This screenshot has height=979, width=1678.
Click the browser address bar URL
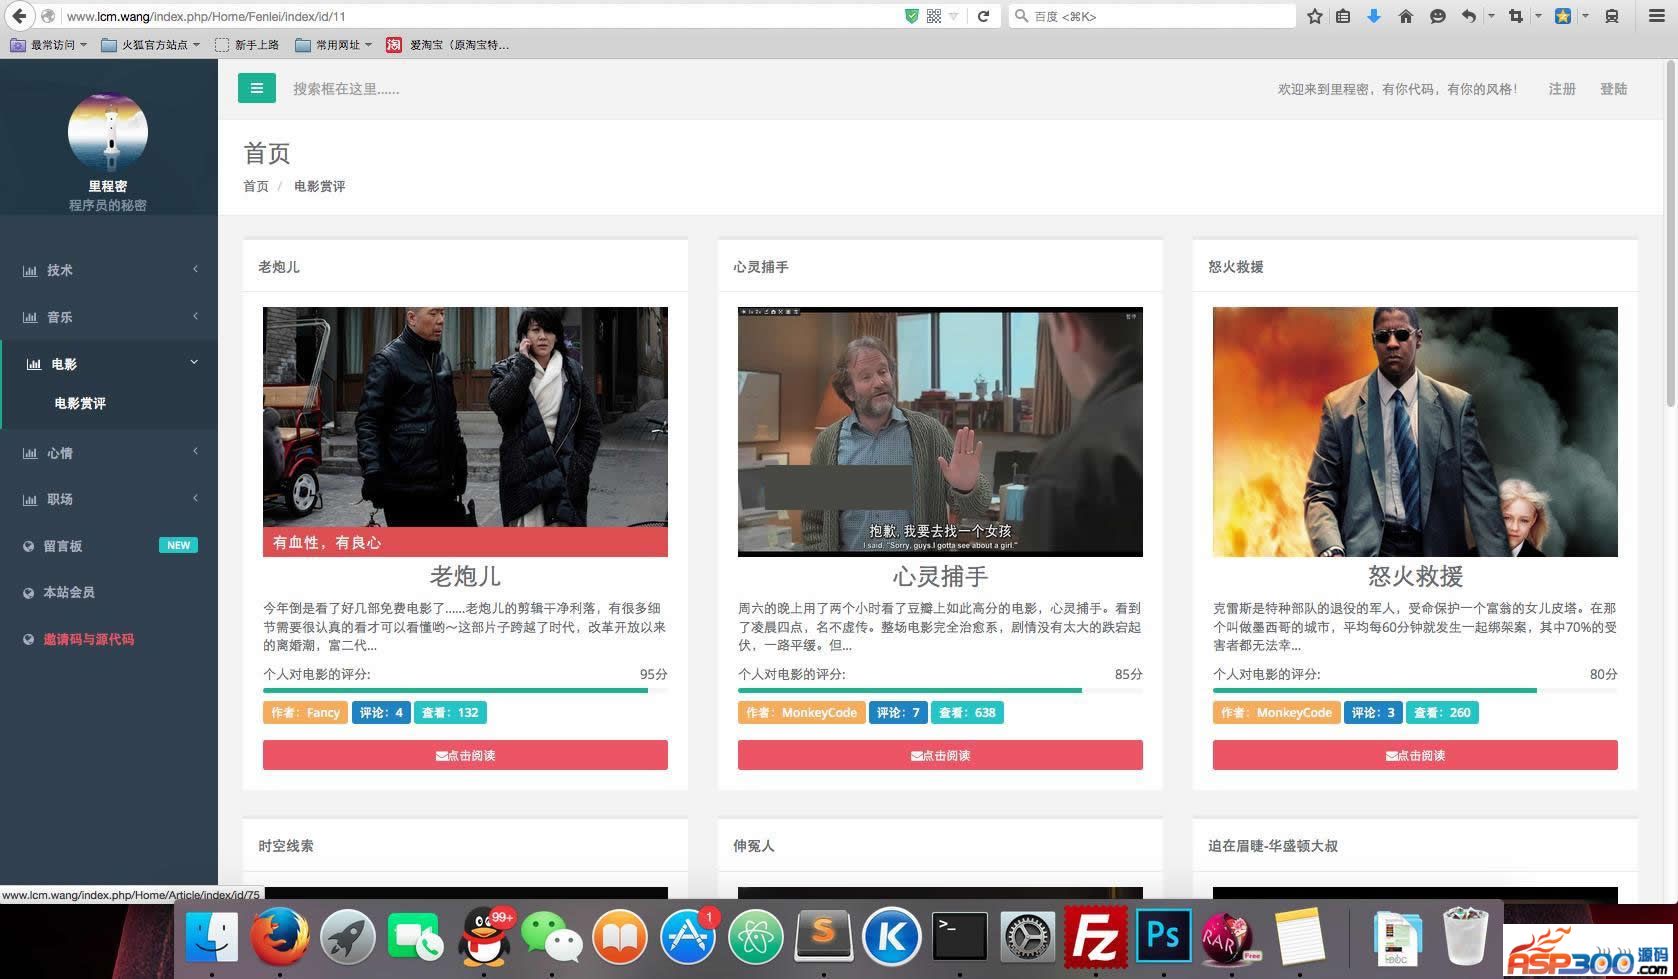coord(480,16)
